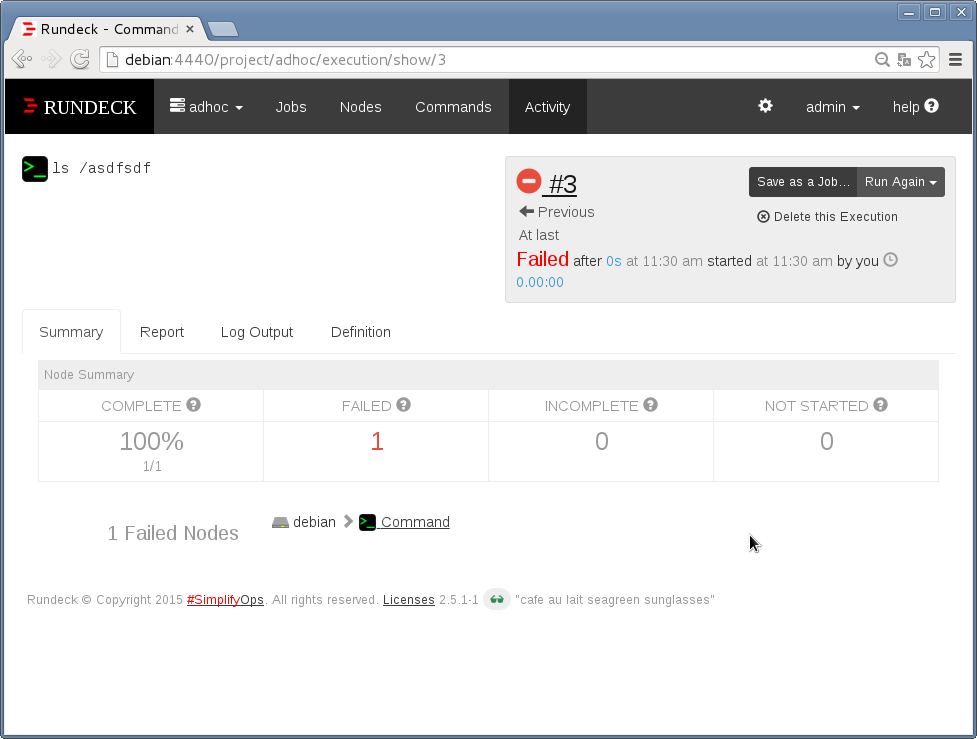The width and height of the screenshot is (977, 739).
Task: Click the browser back arrow
Action: pyautogui.click(x=22, y=59)
